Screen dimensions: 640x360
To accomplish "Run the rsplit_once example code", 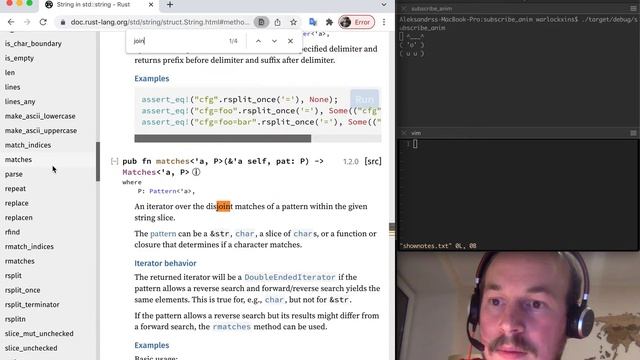I will (364, 99).
